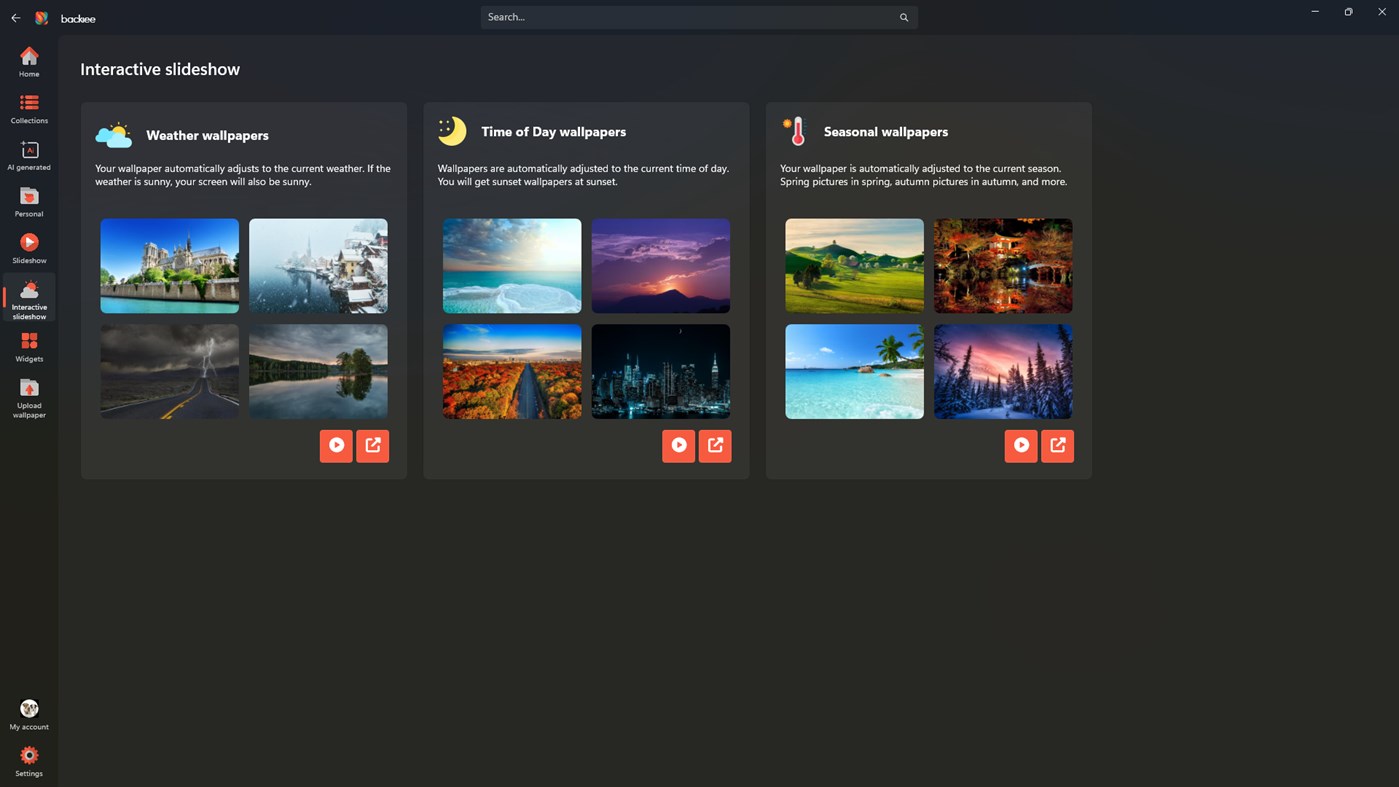
Task: Open snowy village weather thumbnail
Action: 318,266
